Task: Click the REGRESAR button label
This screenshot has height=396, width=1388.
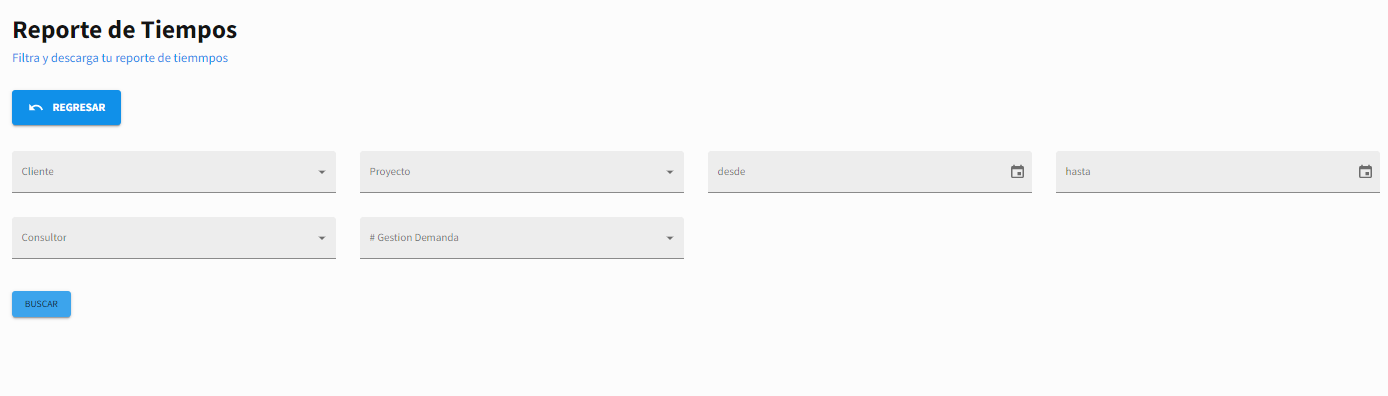Action: click(x=79, y=108)
